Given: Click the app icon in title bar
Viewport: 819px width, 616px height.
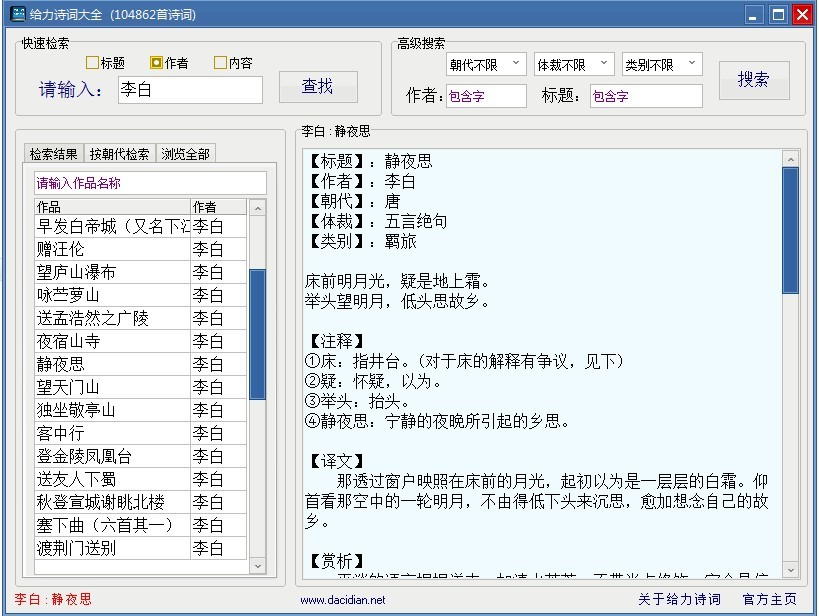Looking at the screenshot, I should click(17, 14).
